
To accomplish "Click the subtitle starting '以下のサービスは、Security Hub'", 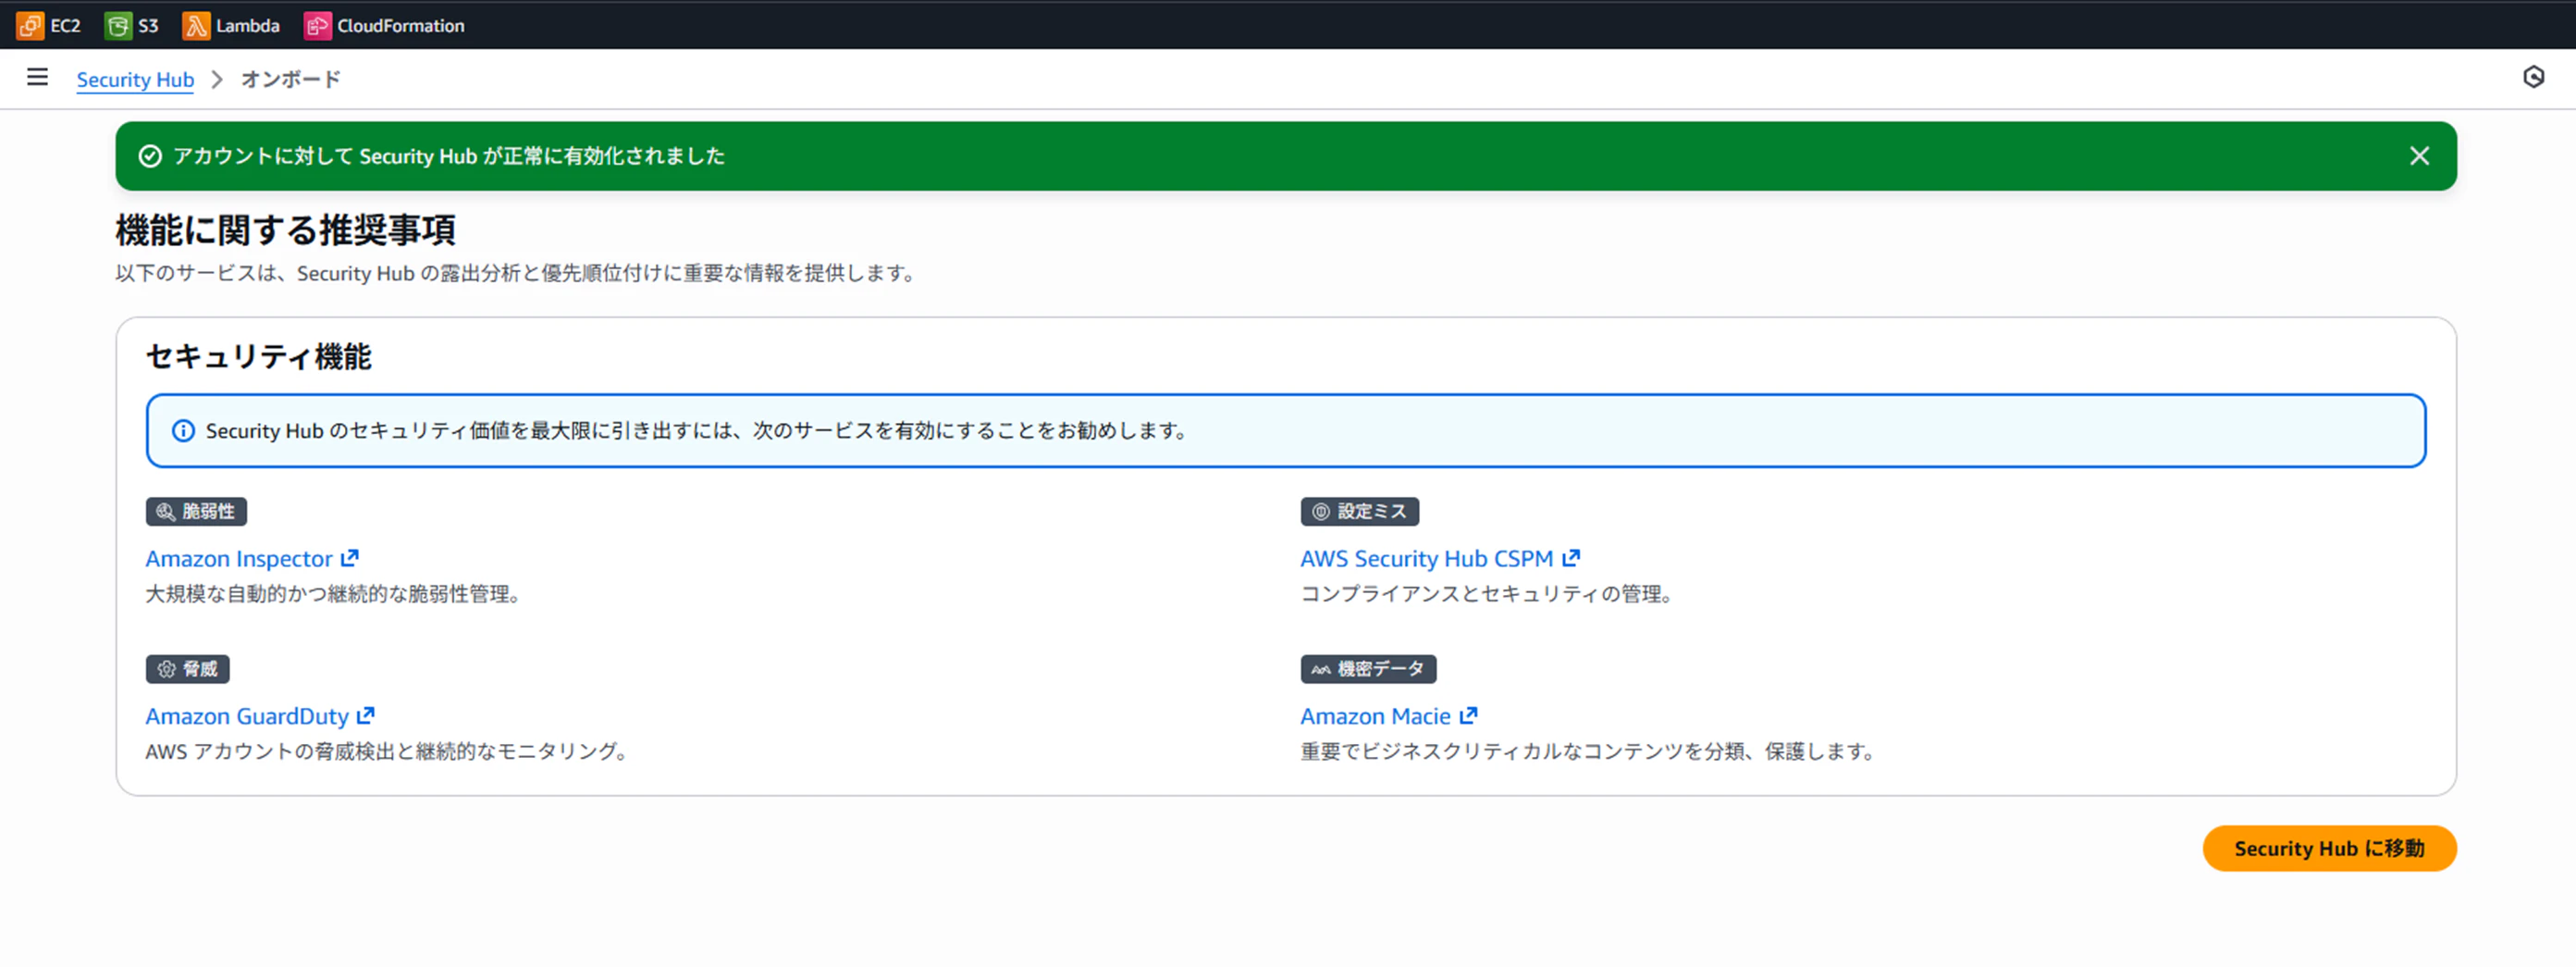I will coord(517,273).
